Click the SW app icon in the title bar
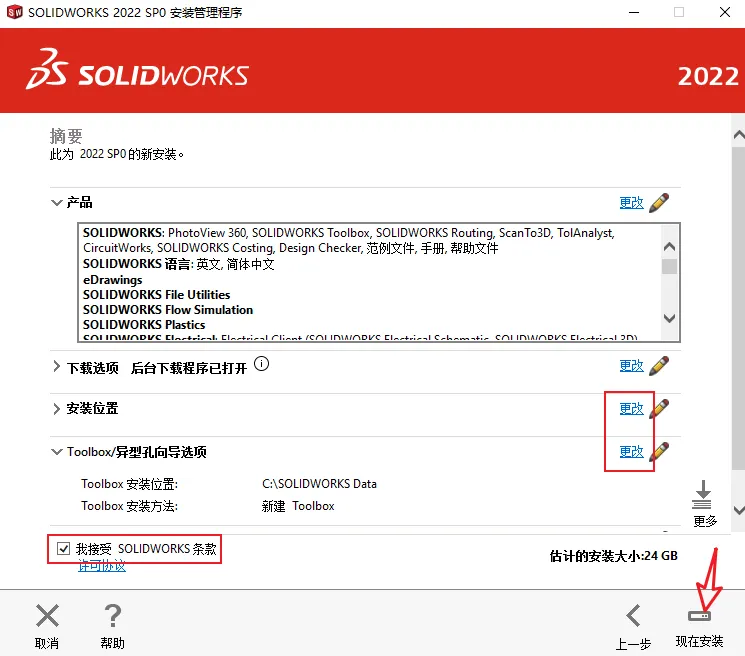 pyautogui.click(x=15, y=12)
